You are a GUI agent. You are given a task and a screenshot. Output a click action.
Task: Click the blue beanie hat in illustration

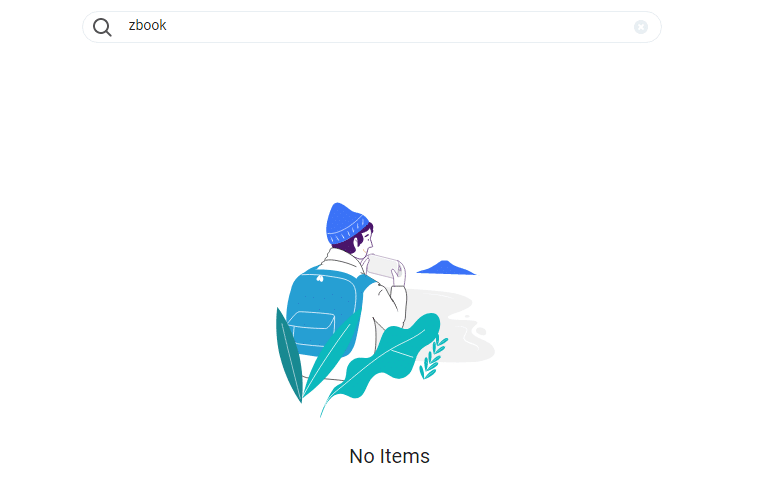coord(345,222)
